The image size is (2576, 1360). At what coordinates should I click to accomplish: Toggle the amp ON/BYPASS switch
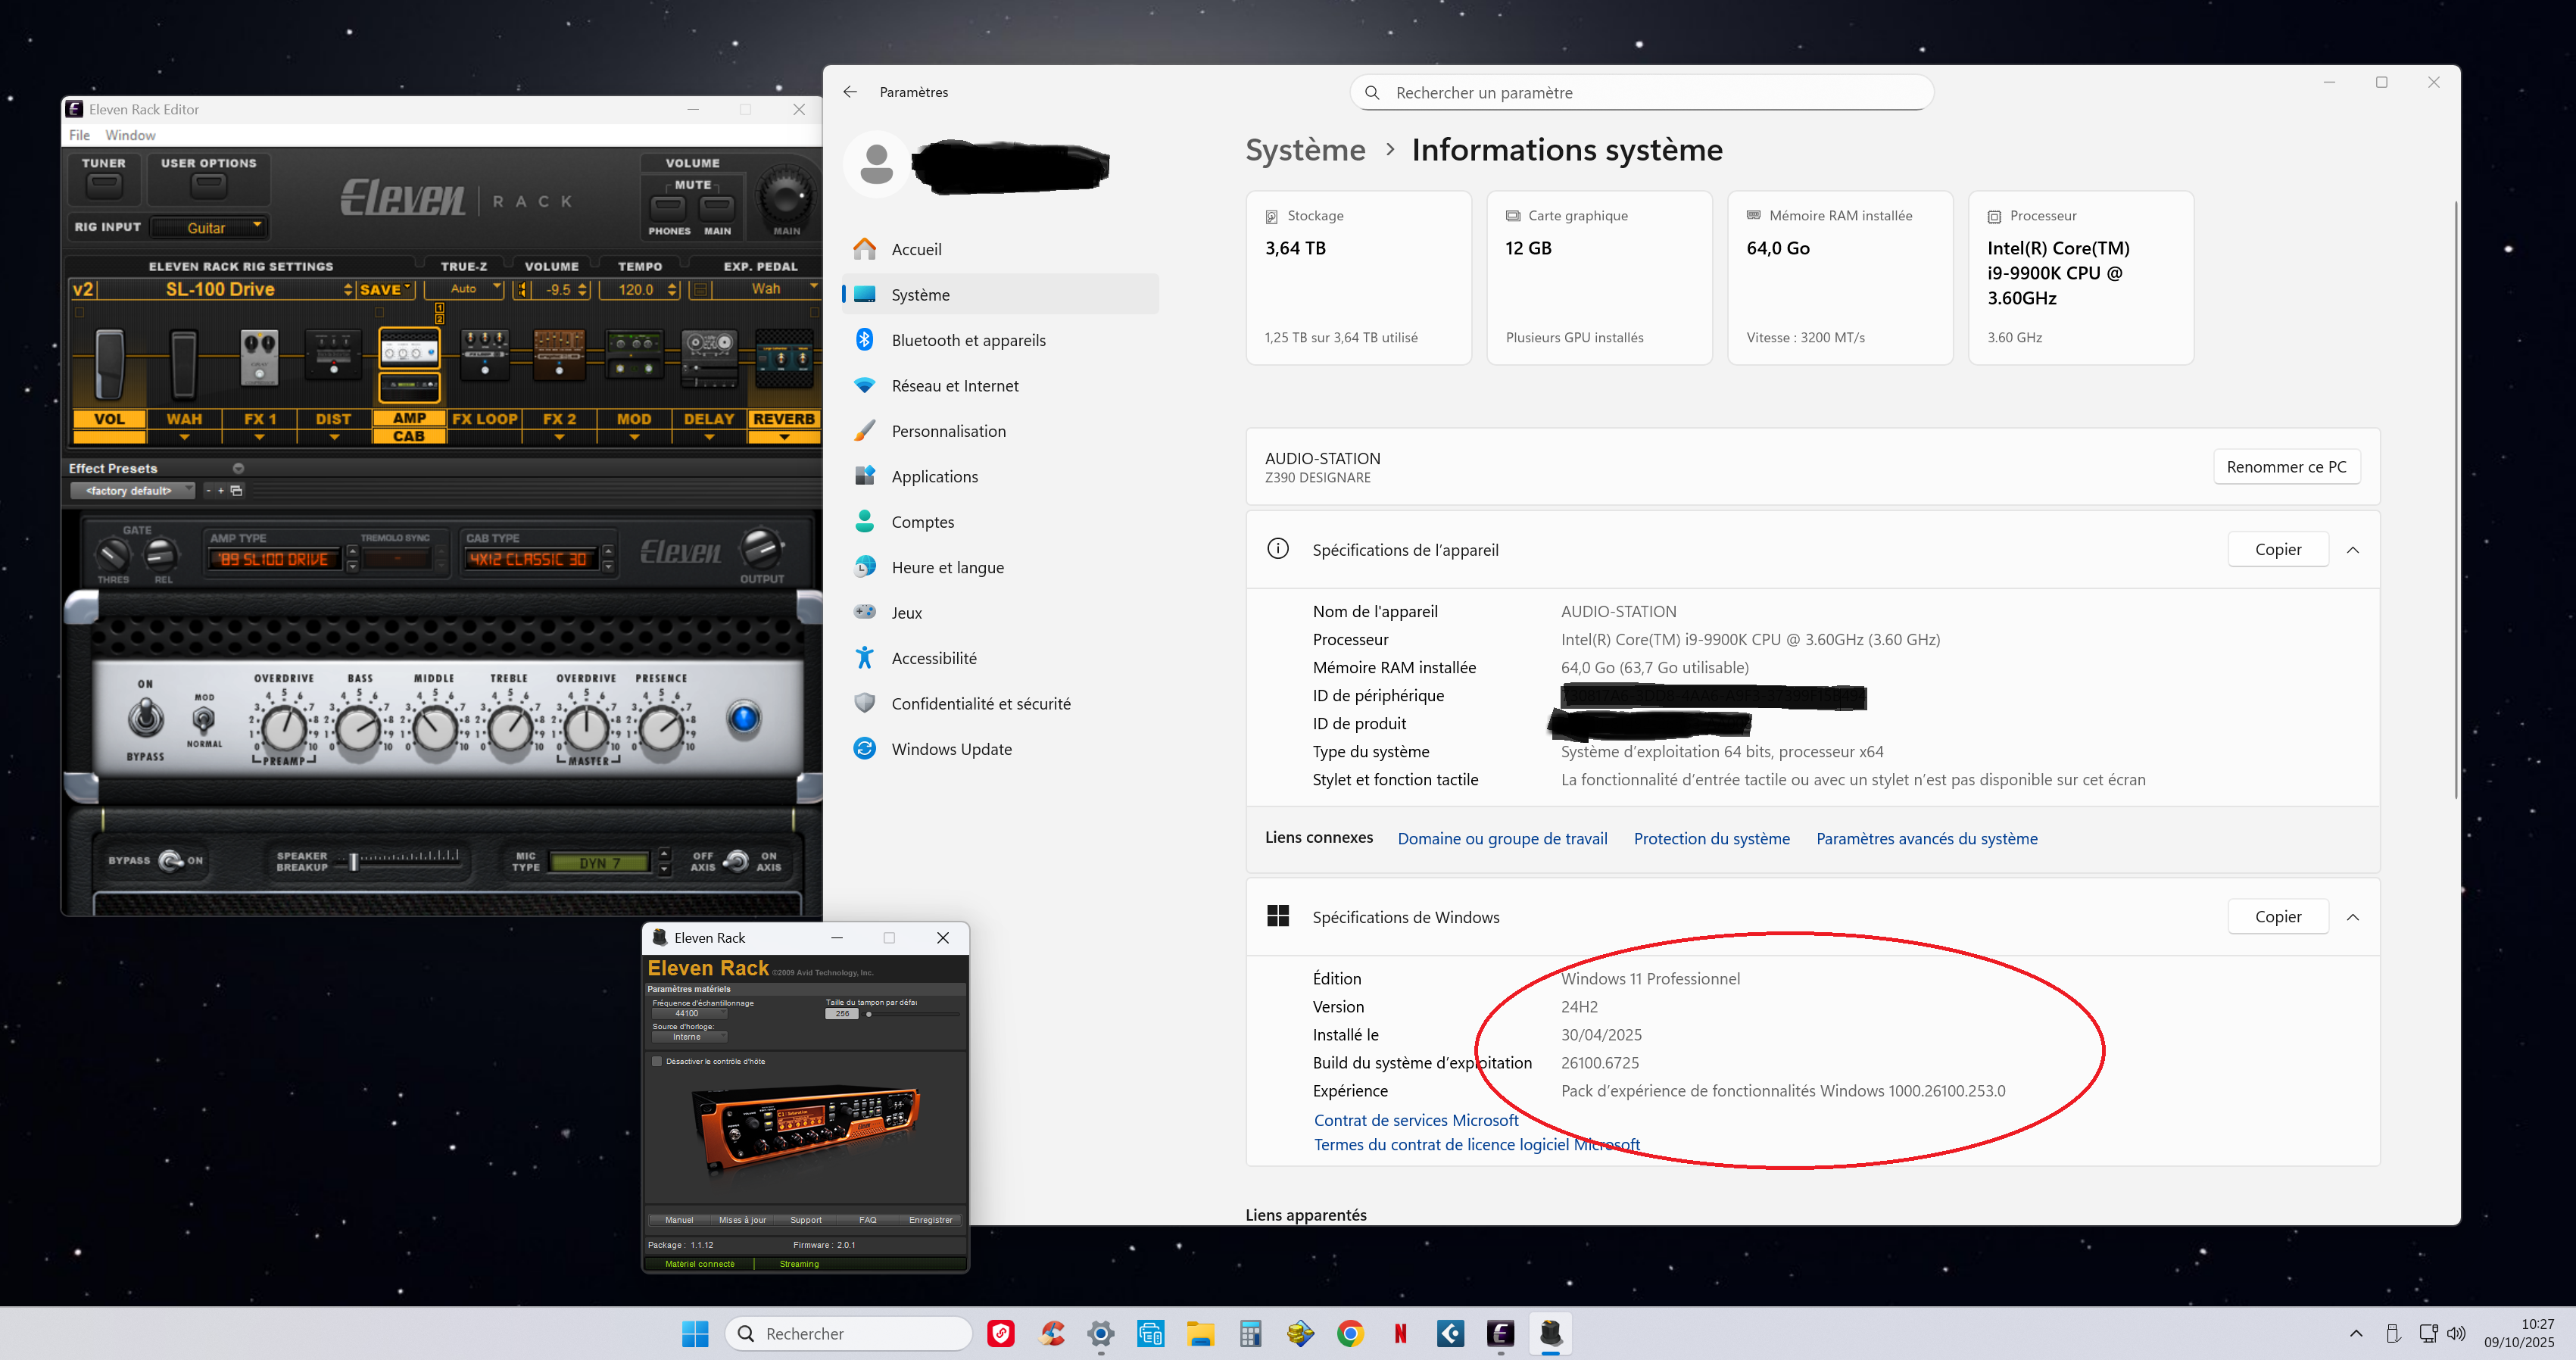click(x=146, y=717)
